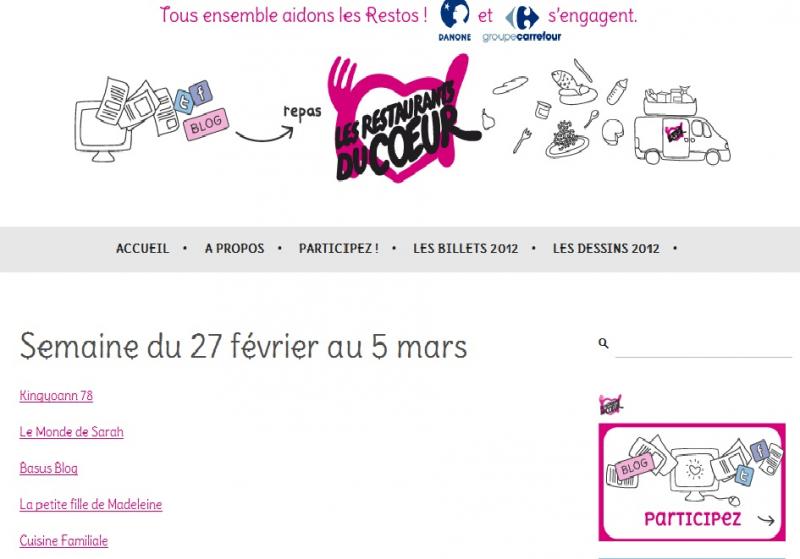Click the search magnifier icon
Viewport: 800px width, 559px height.
coord(604,343)
